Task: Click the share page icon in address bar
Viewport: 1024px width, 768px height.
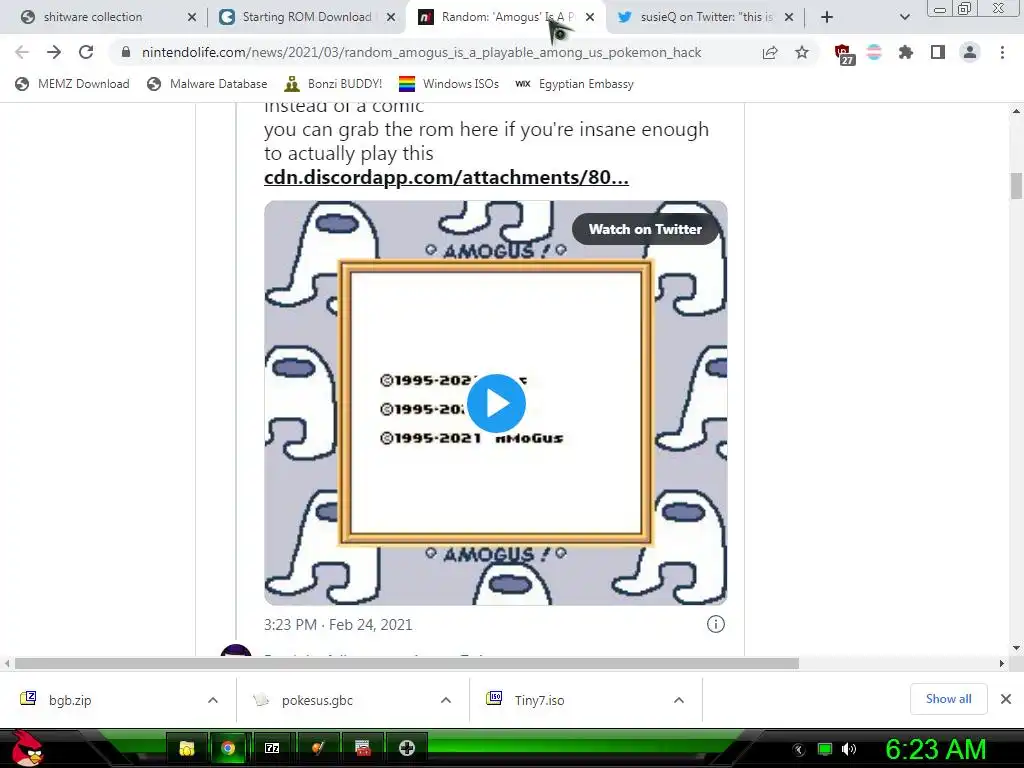Action: (770, 52)
